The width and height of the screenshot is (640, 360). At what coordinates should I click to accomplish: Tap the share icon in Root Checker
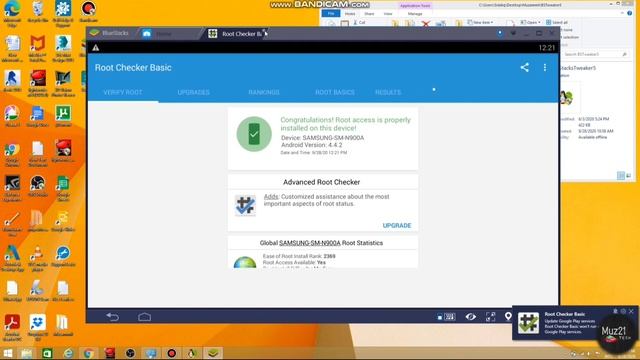pos(524,68)
